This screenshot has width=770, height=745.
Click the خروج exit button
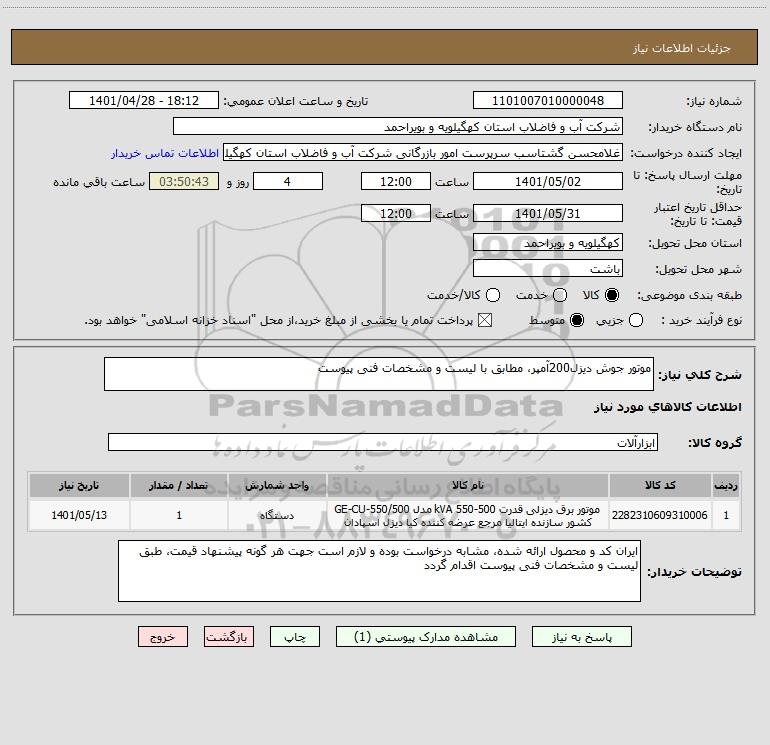point(163,636)
